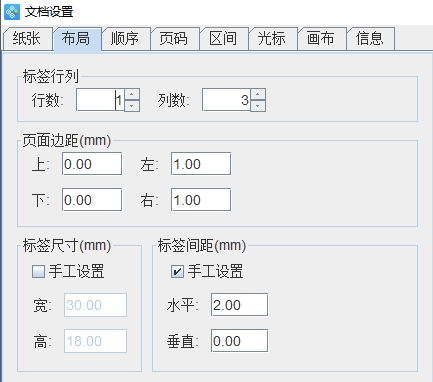Uncheck 手工设置 checkbox under 标签间距
This screenshot has height=382, width=433.
tap(177, 271)
